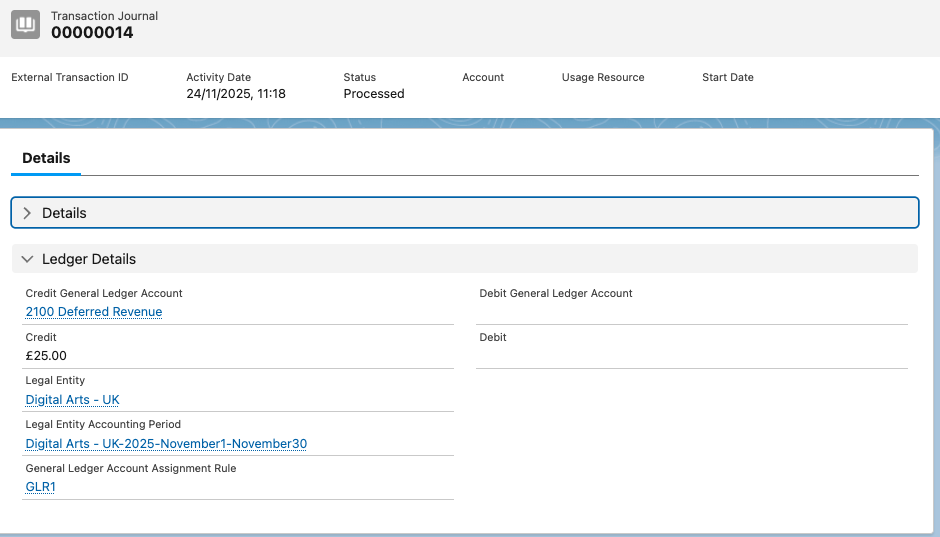Click the Credit General Ledger Account label
The width and height of the screenshot is (940, 537).
tap(104, 293)
